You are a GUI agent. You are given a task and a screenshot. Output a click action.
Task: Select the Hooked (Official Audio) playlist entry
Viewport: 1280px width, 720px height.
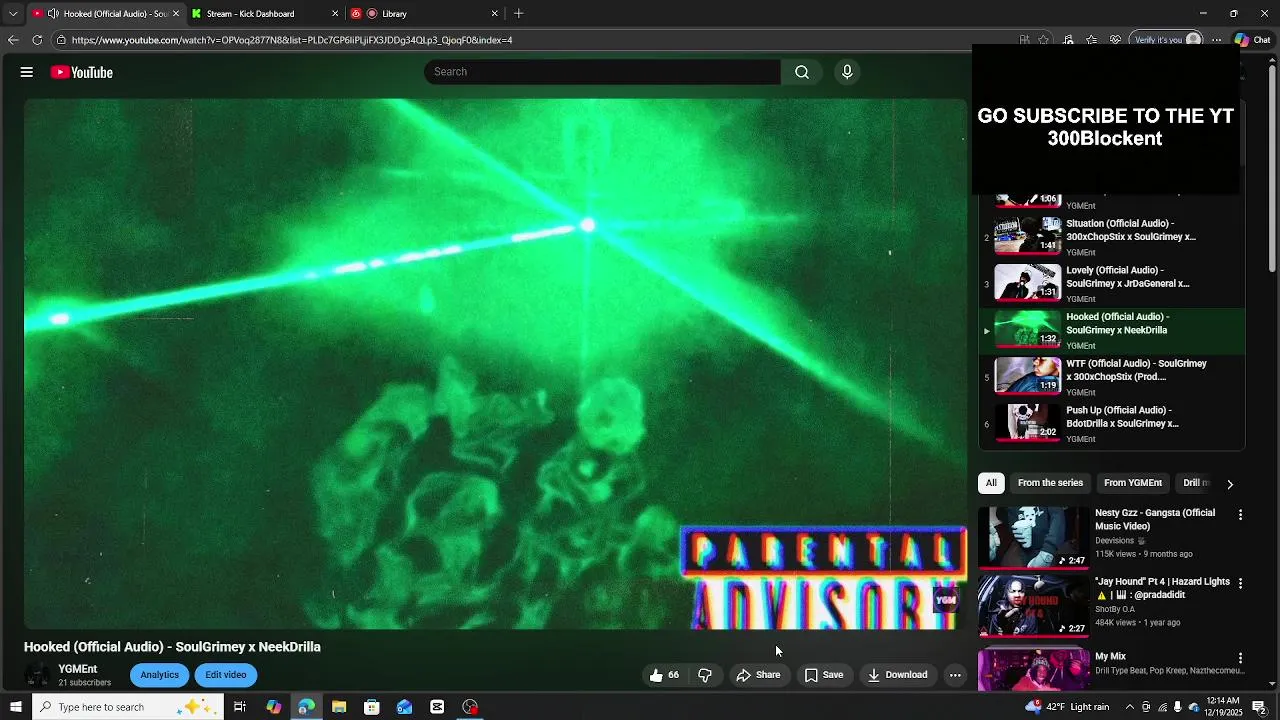[1112, 331]
